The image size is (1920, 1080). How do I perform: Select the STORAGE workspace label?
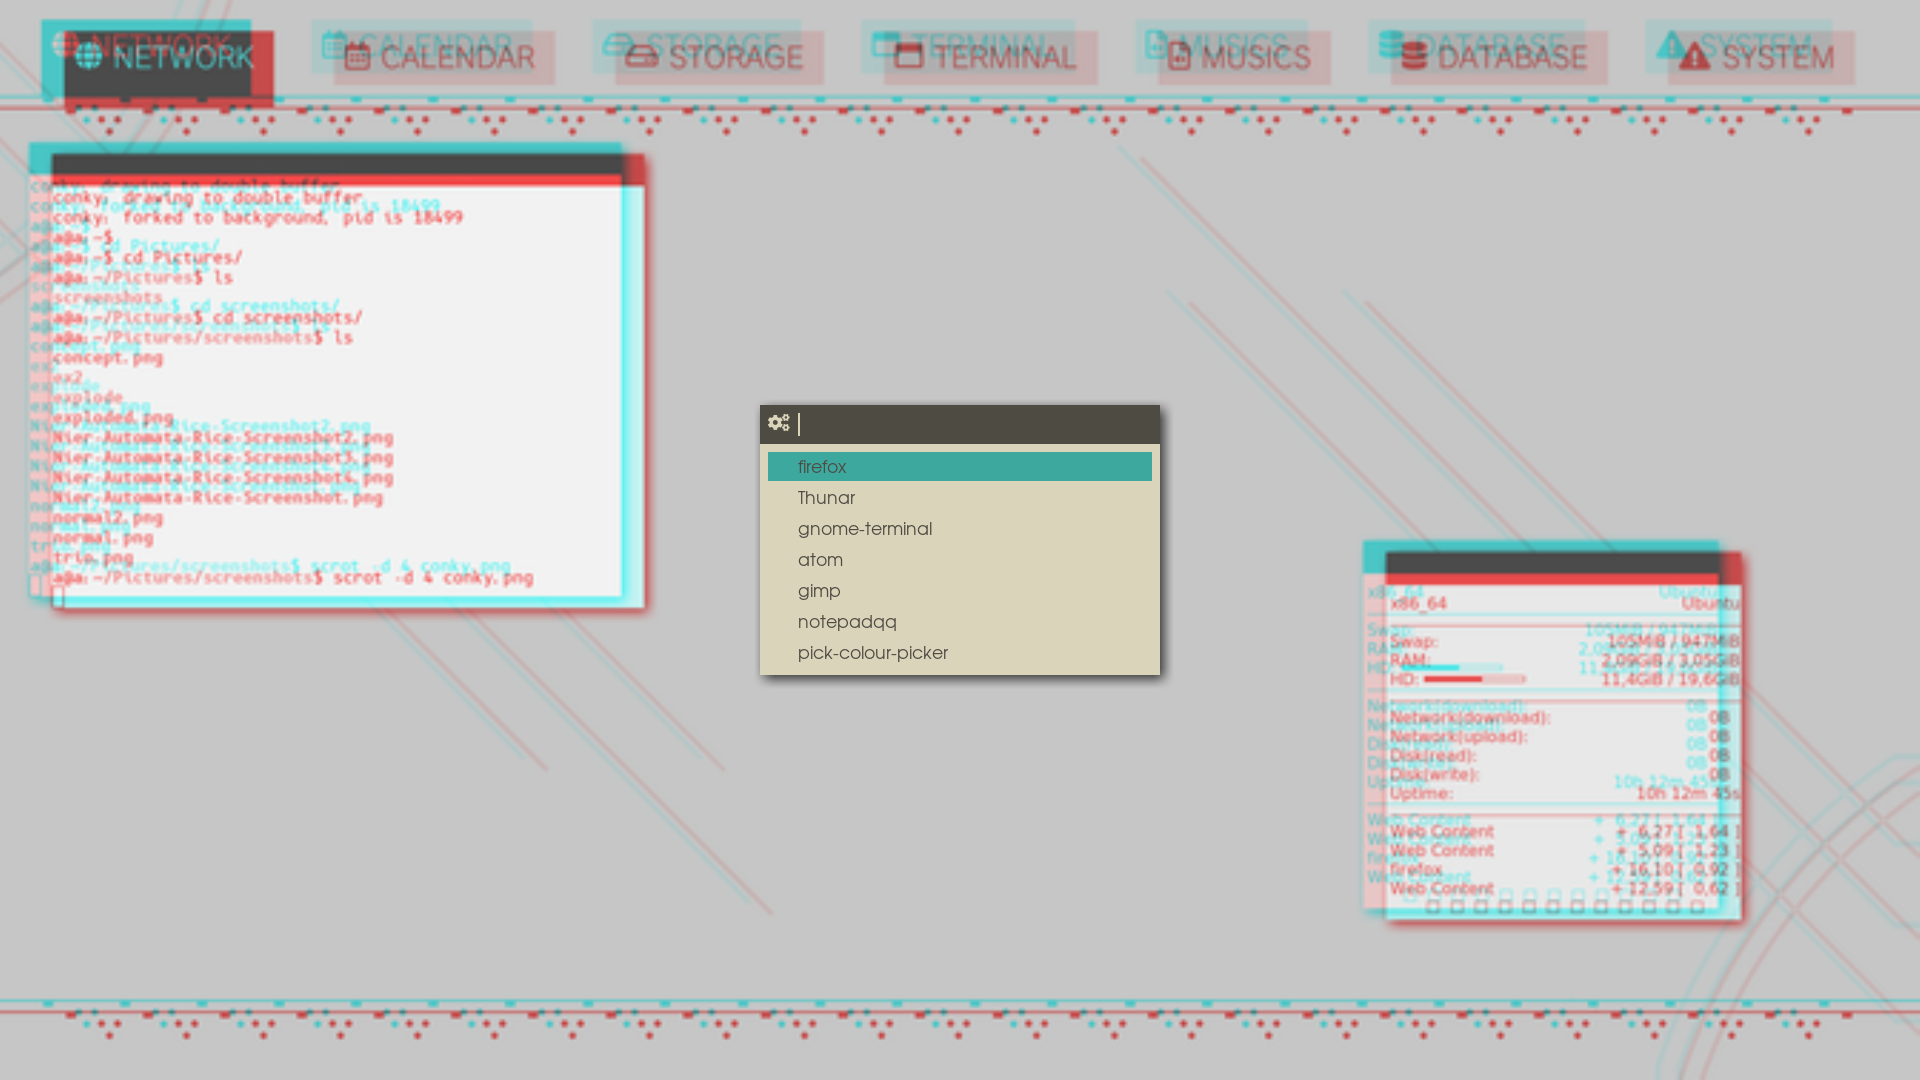click(736, 58)
